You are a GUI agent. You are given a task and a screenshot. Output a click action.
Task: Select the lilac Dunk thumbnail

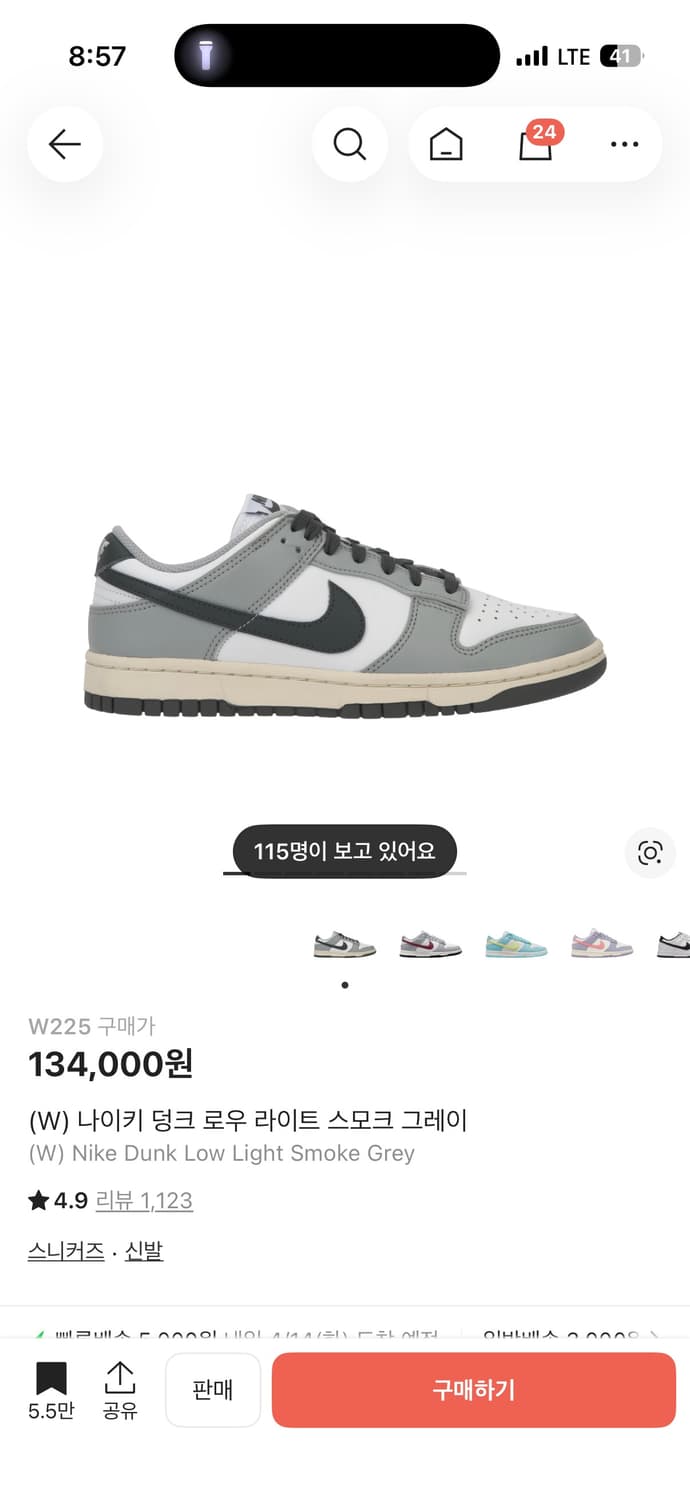tap(602, 943)
